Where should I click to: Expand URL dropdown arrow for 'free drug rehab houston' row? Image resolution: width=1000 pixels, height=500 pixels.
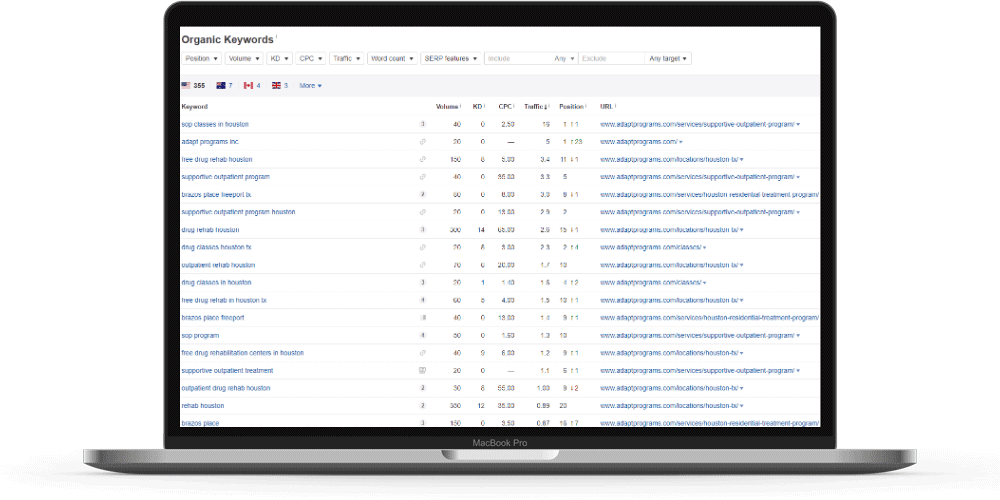(x=742, y=159)
